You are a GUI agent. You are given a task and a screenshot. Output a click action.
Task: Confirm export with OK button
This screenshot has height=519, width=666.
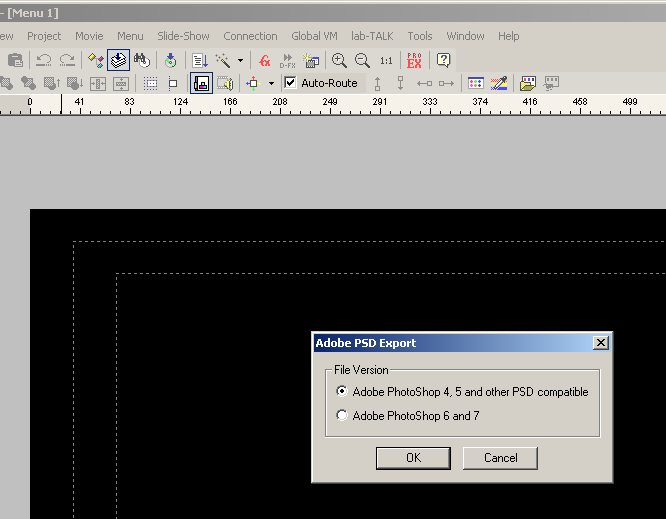[x=413, y=458]
